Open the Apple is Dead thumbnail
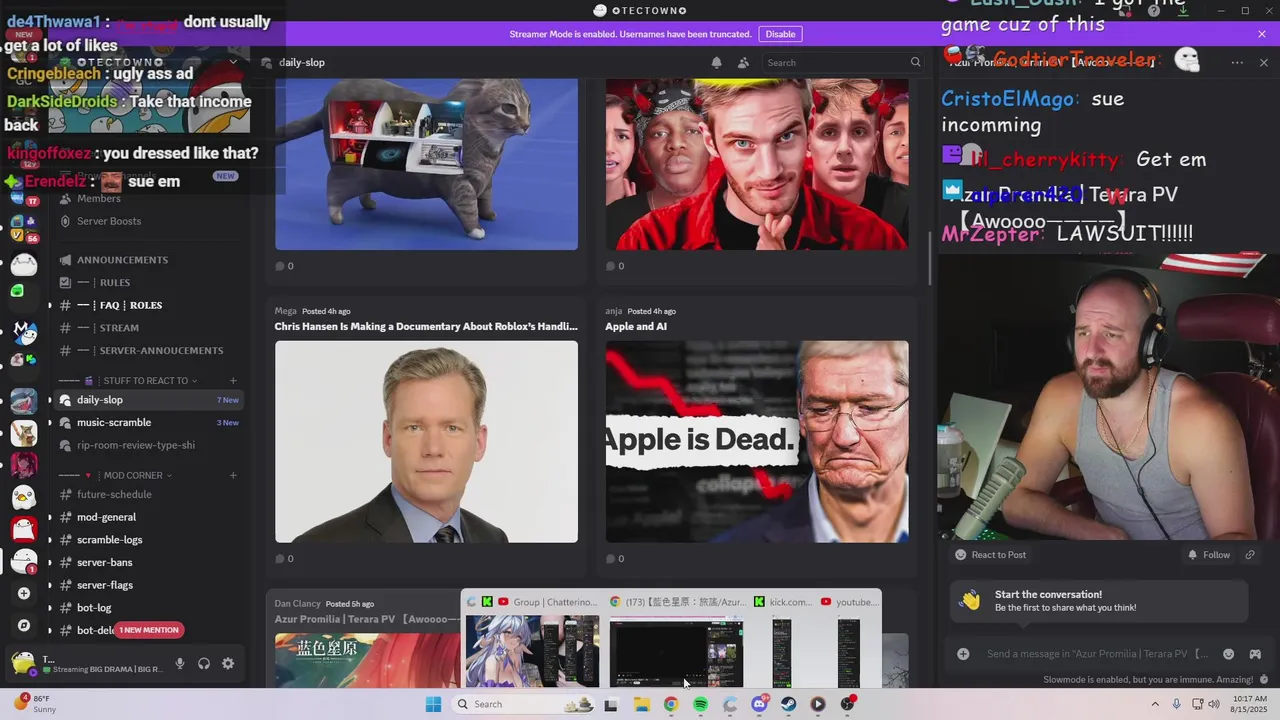 pos(757,442)
